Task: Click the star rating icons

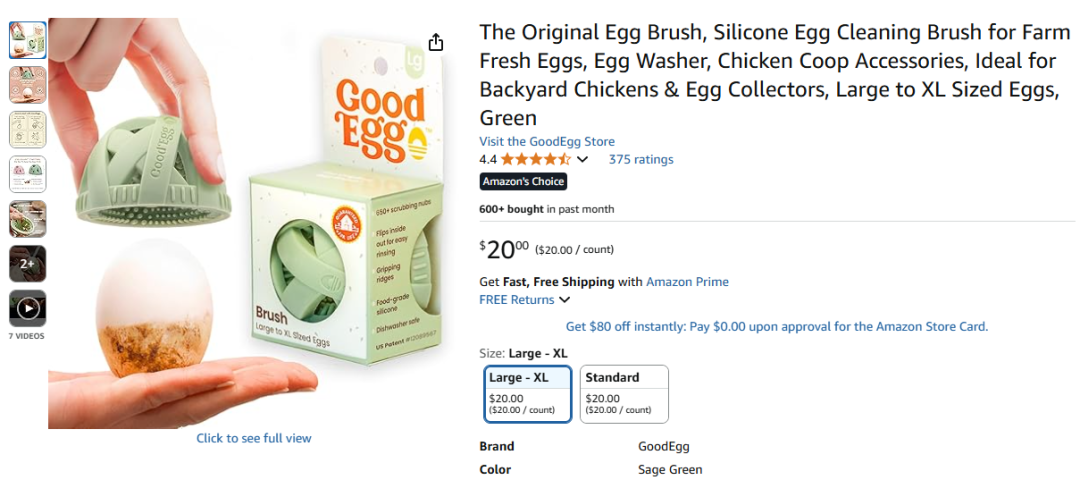Action: (535, 160)
